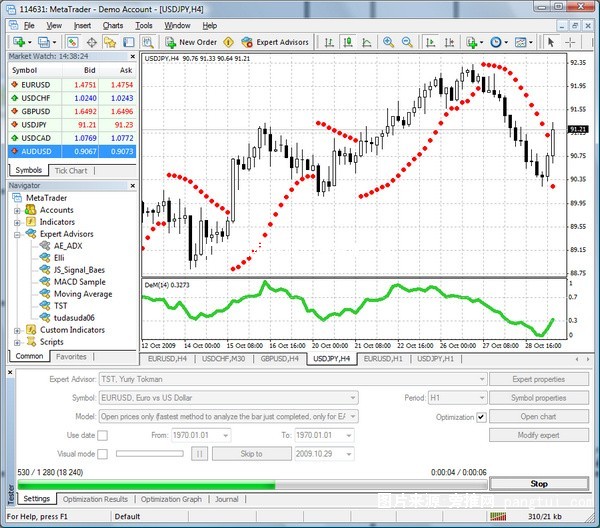Close the Navigator panel
Screen dimensions: 600x528
coord(135,186)
